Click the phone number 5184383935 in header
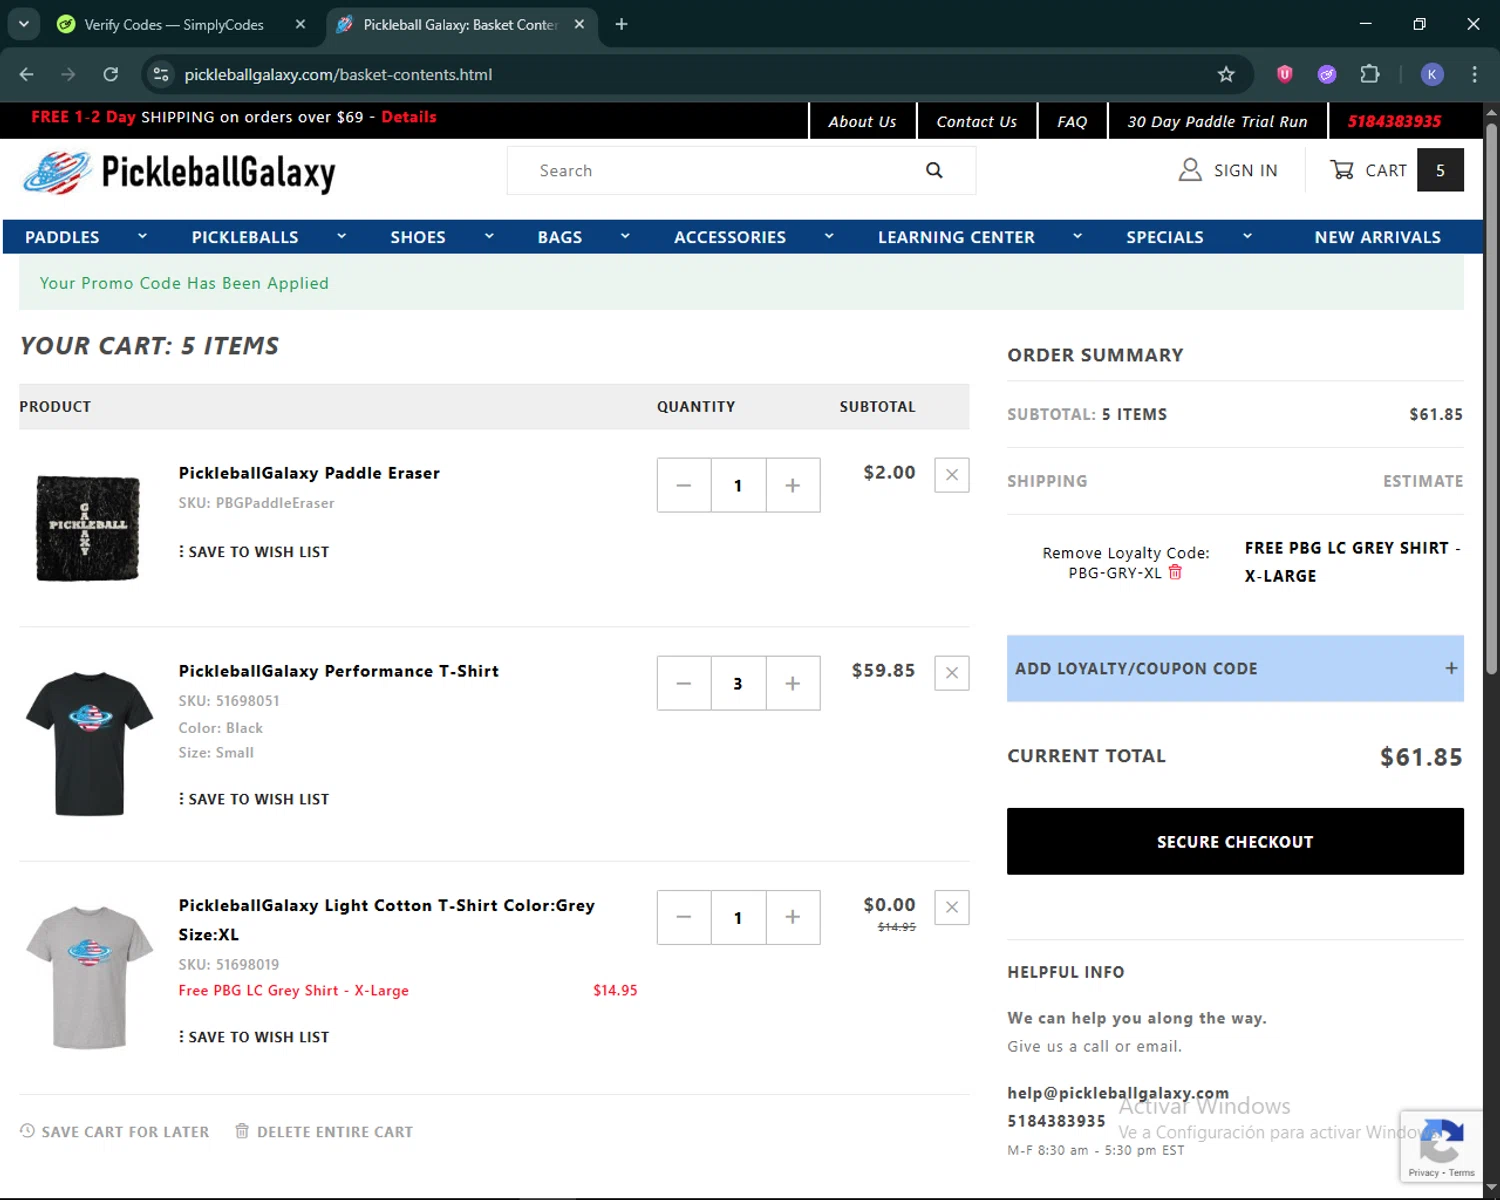This screenshot has height=1200, width=1500. [x=1394, y=121]
